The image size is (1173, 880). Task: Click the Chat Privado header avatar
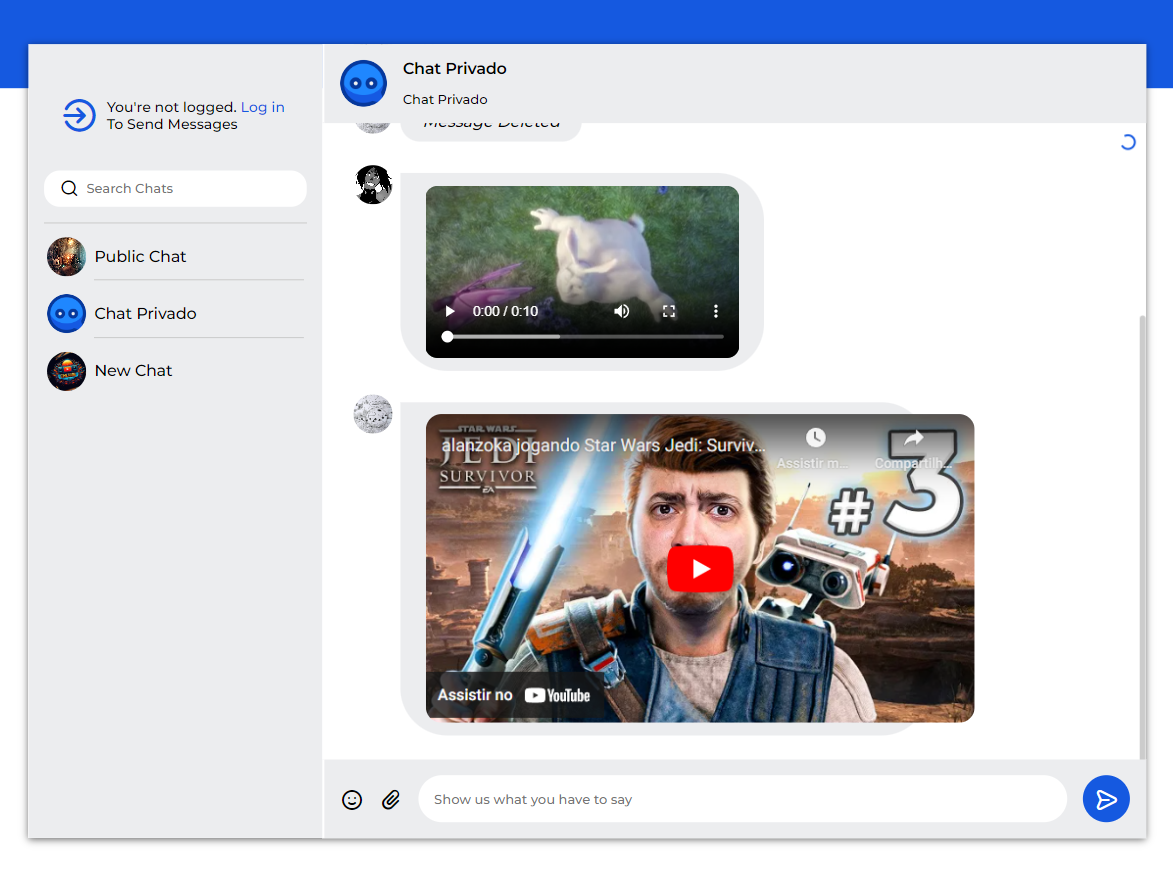click(363, 83)
